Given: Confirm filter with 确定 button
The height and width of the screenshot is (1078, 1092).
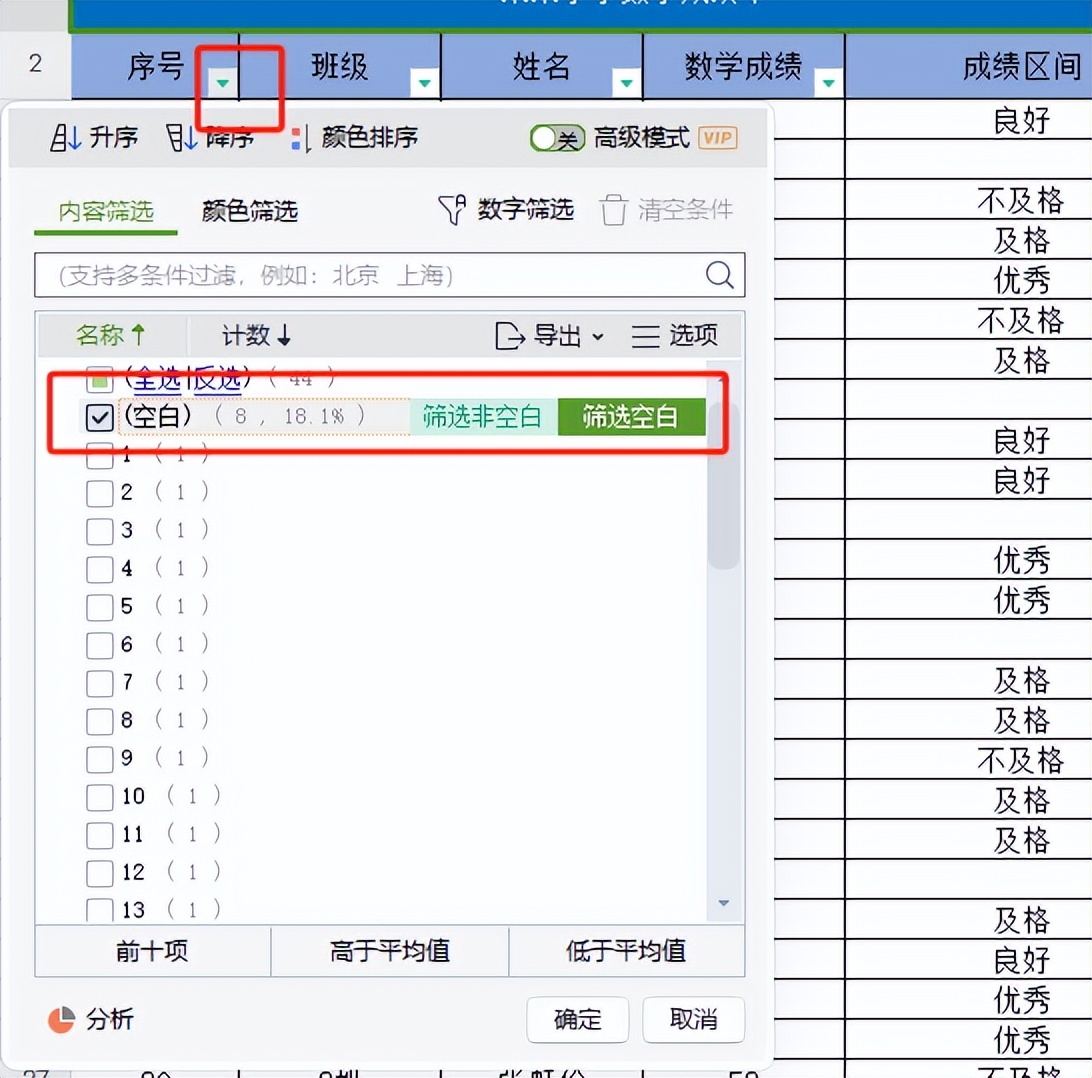Looking at the screenshot, I should point(577,1020).
